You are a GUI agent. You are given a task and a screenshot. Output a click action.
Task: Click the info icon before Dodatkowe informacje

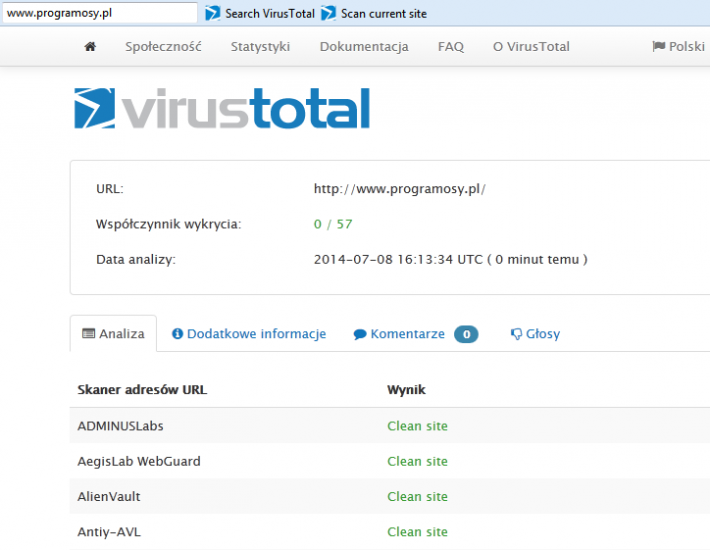[x=177, y=334]
